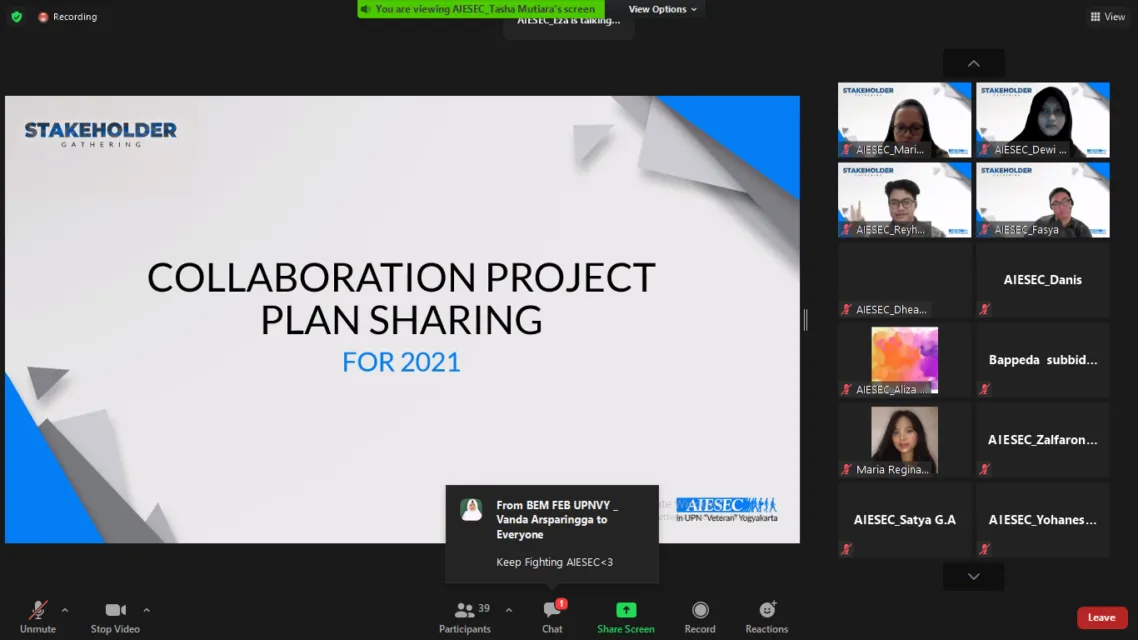This screenshot has width=1138, height=640.
Task: Show next participants with down chevron
Action: (974, 577)
